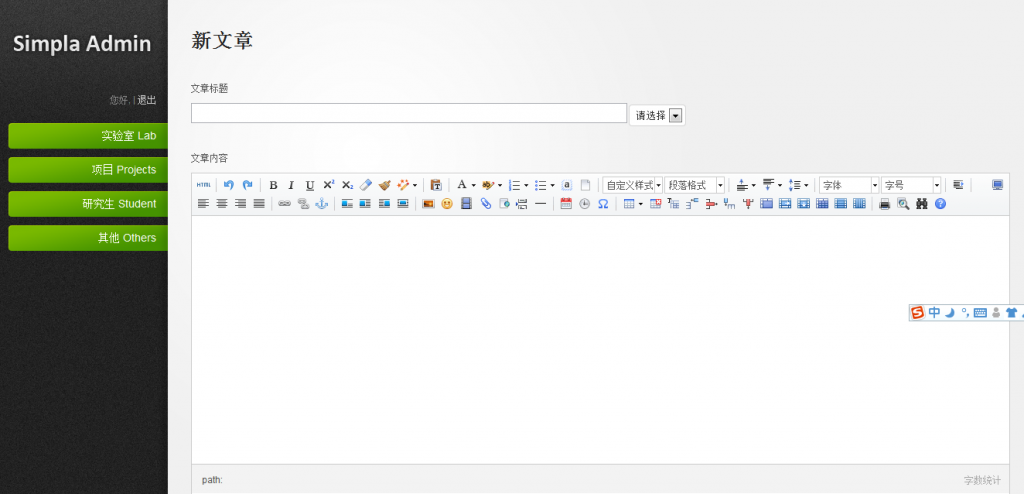Open the 字号 font size dropdown

[x=911, y=186]
